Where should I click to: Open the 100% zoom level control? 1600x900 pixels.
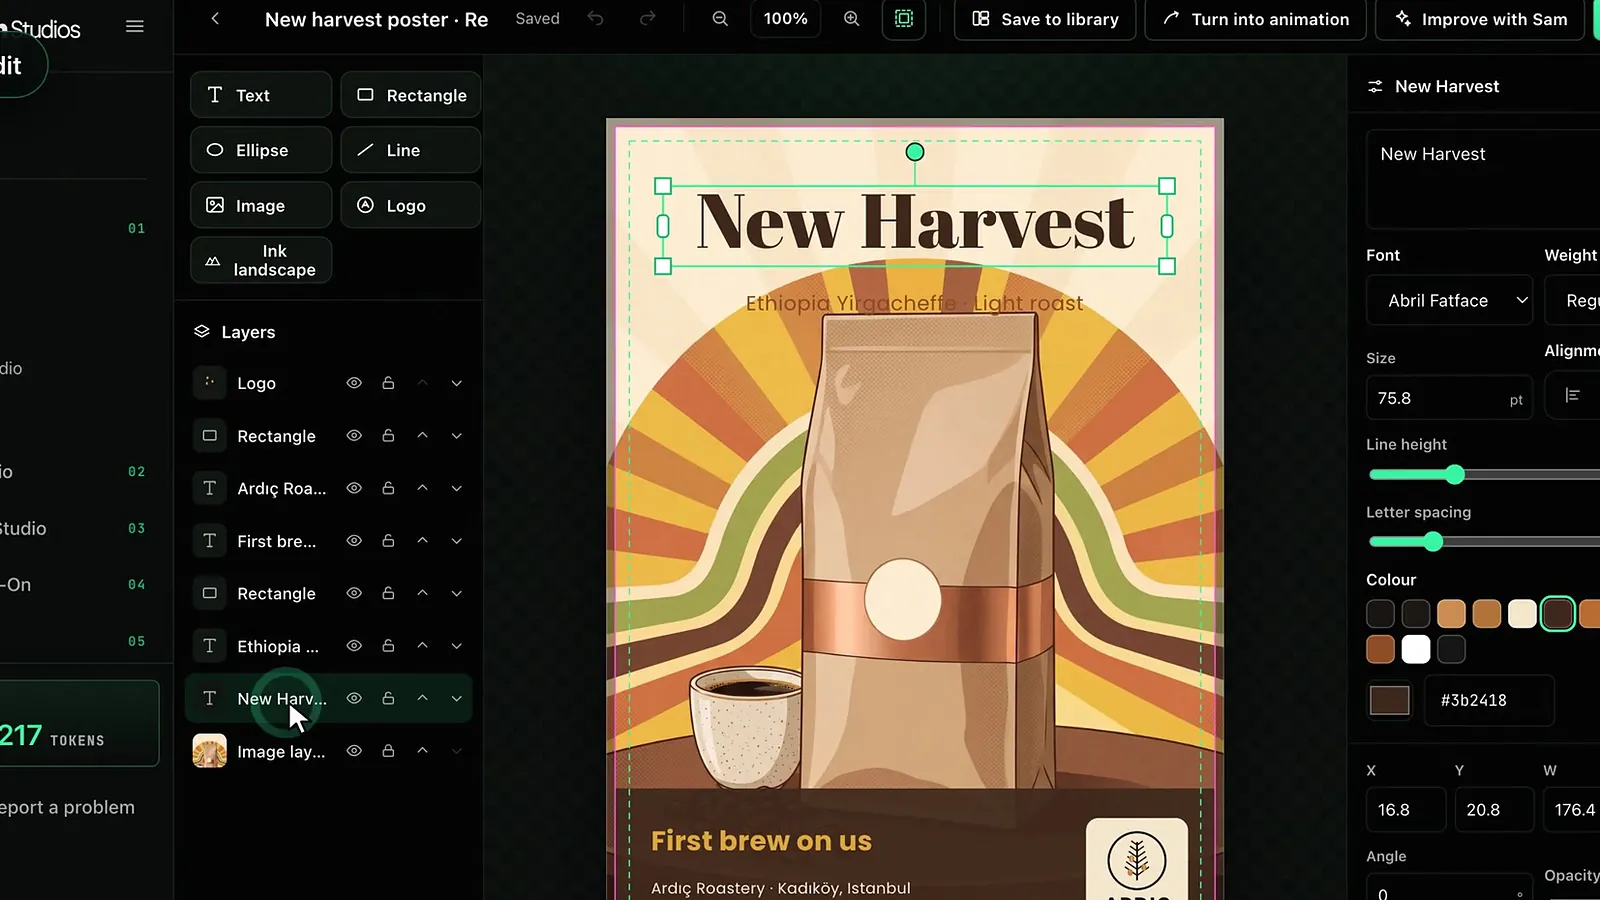[786, 19]
